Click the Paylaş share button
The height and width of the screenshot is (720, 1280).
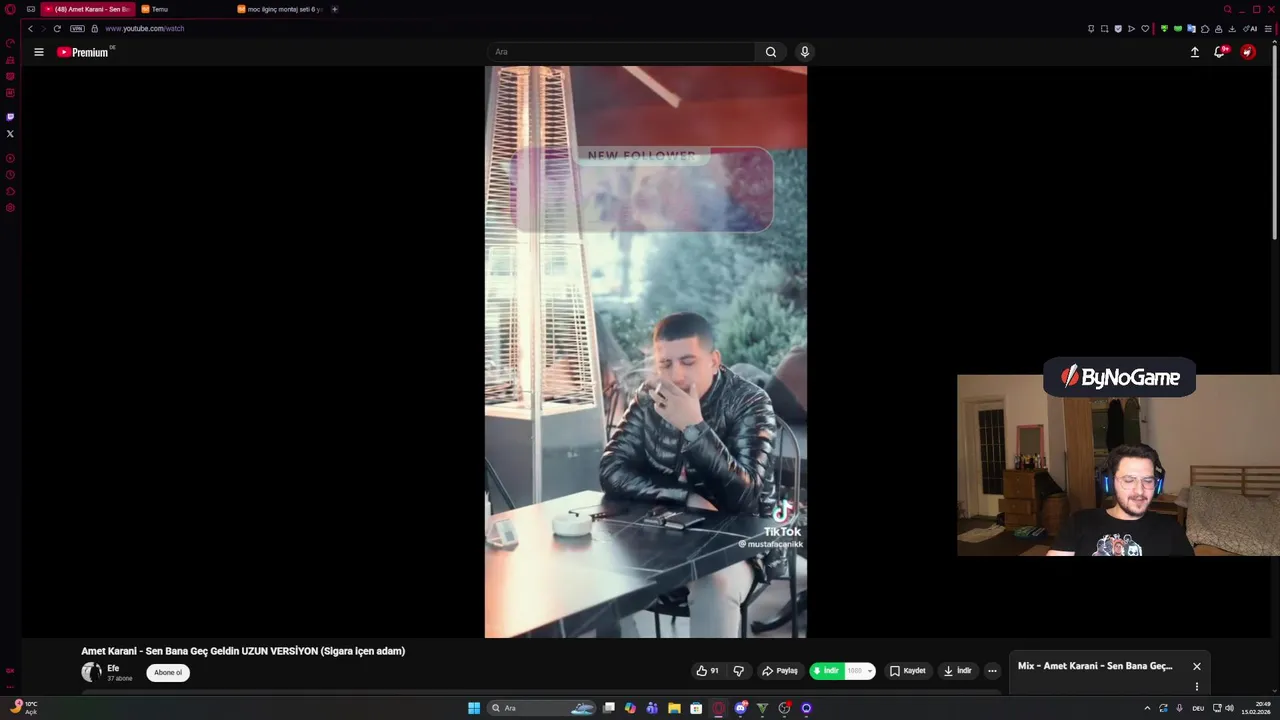click(x=780, y=671)
